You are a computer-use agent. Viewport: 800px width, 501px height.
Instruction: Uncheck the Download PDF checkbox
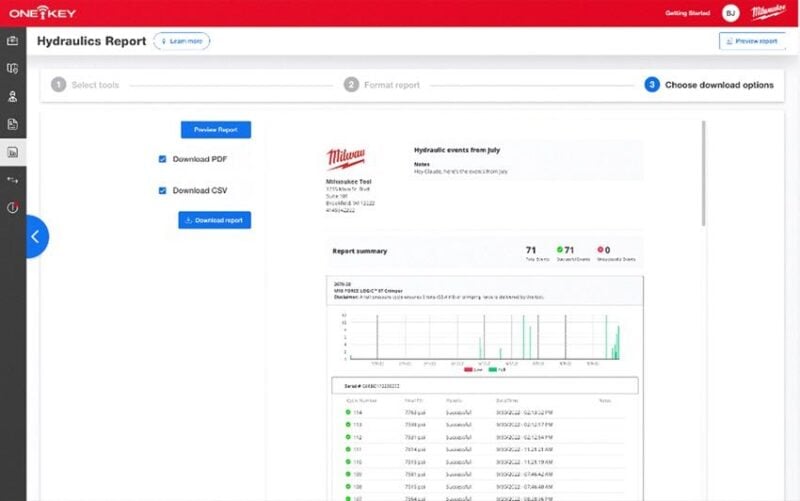162,159
